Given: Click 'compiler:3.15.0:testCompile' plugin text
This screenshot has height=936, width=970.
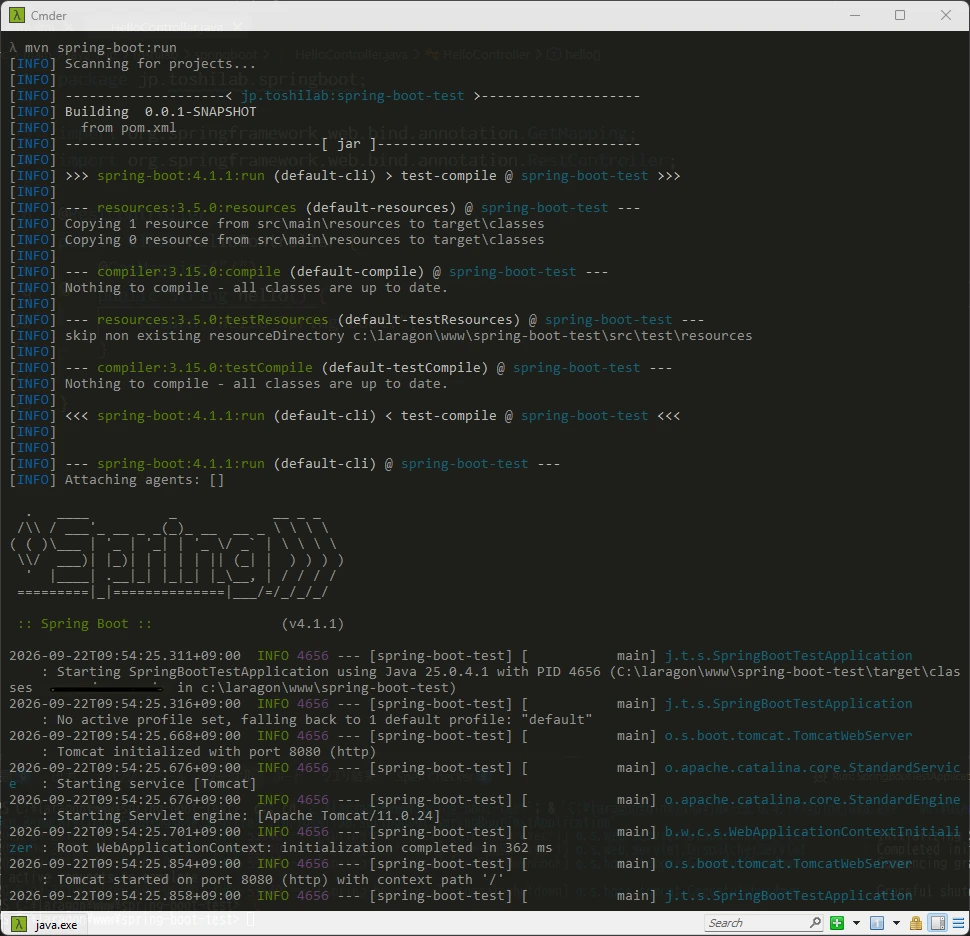Looking at the screenshot, I should [205, 367].
